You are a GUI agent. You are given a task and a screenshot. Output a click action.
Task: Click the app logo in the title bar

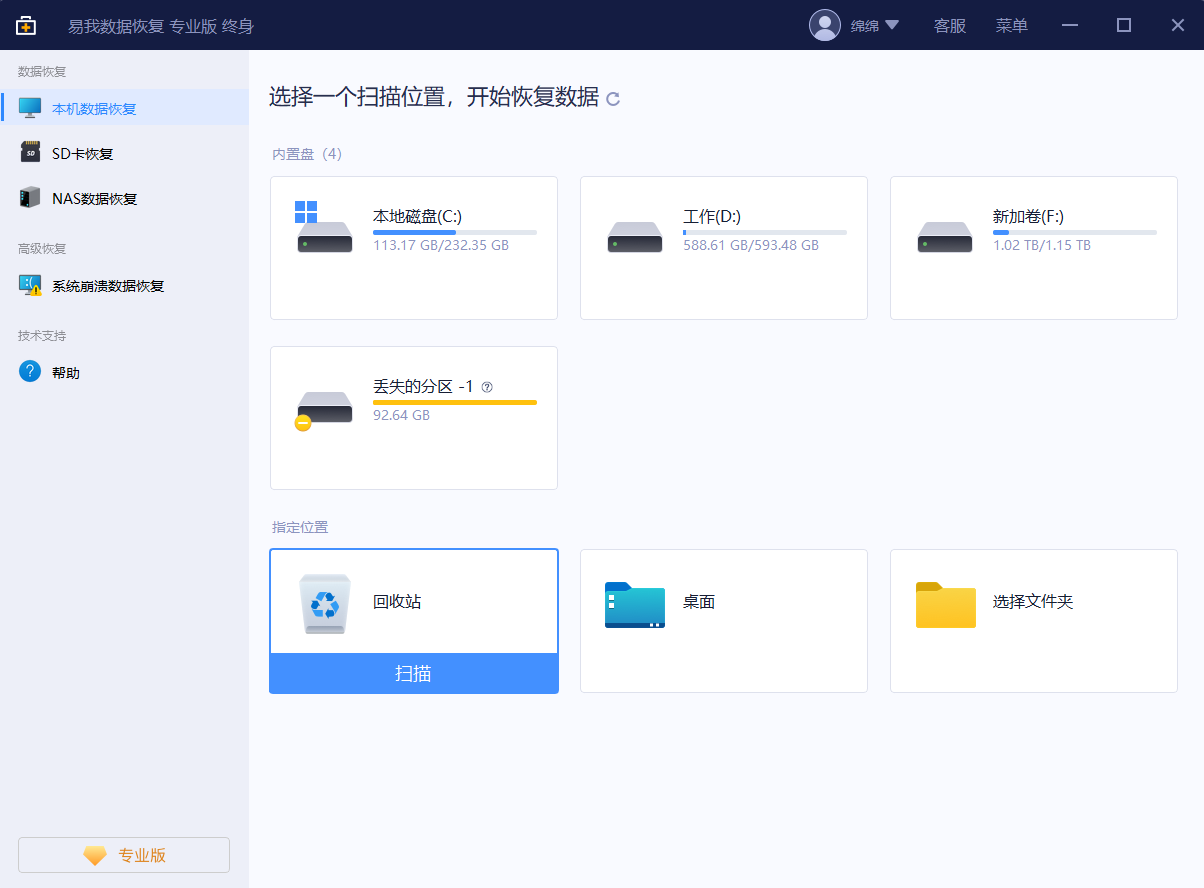click(25, 24)
